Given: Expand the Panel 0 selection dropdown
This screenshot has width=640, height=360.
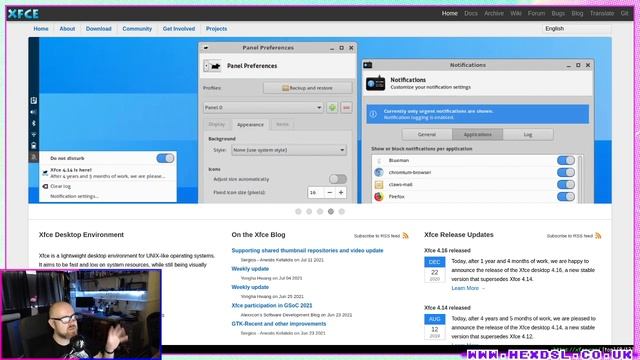Looking at the screenshot, I should click(263, 107).
